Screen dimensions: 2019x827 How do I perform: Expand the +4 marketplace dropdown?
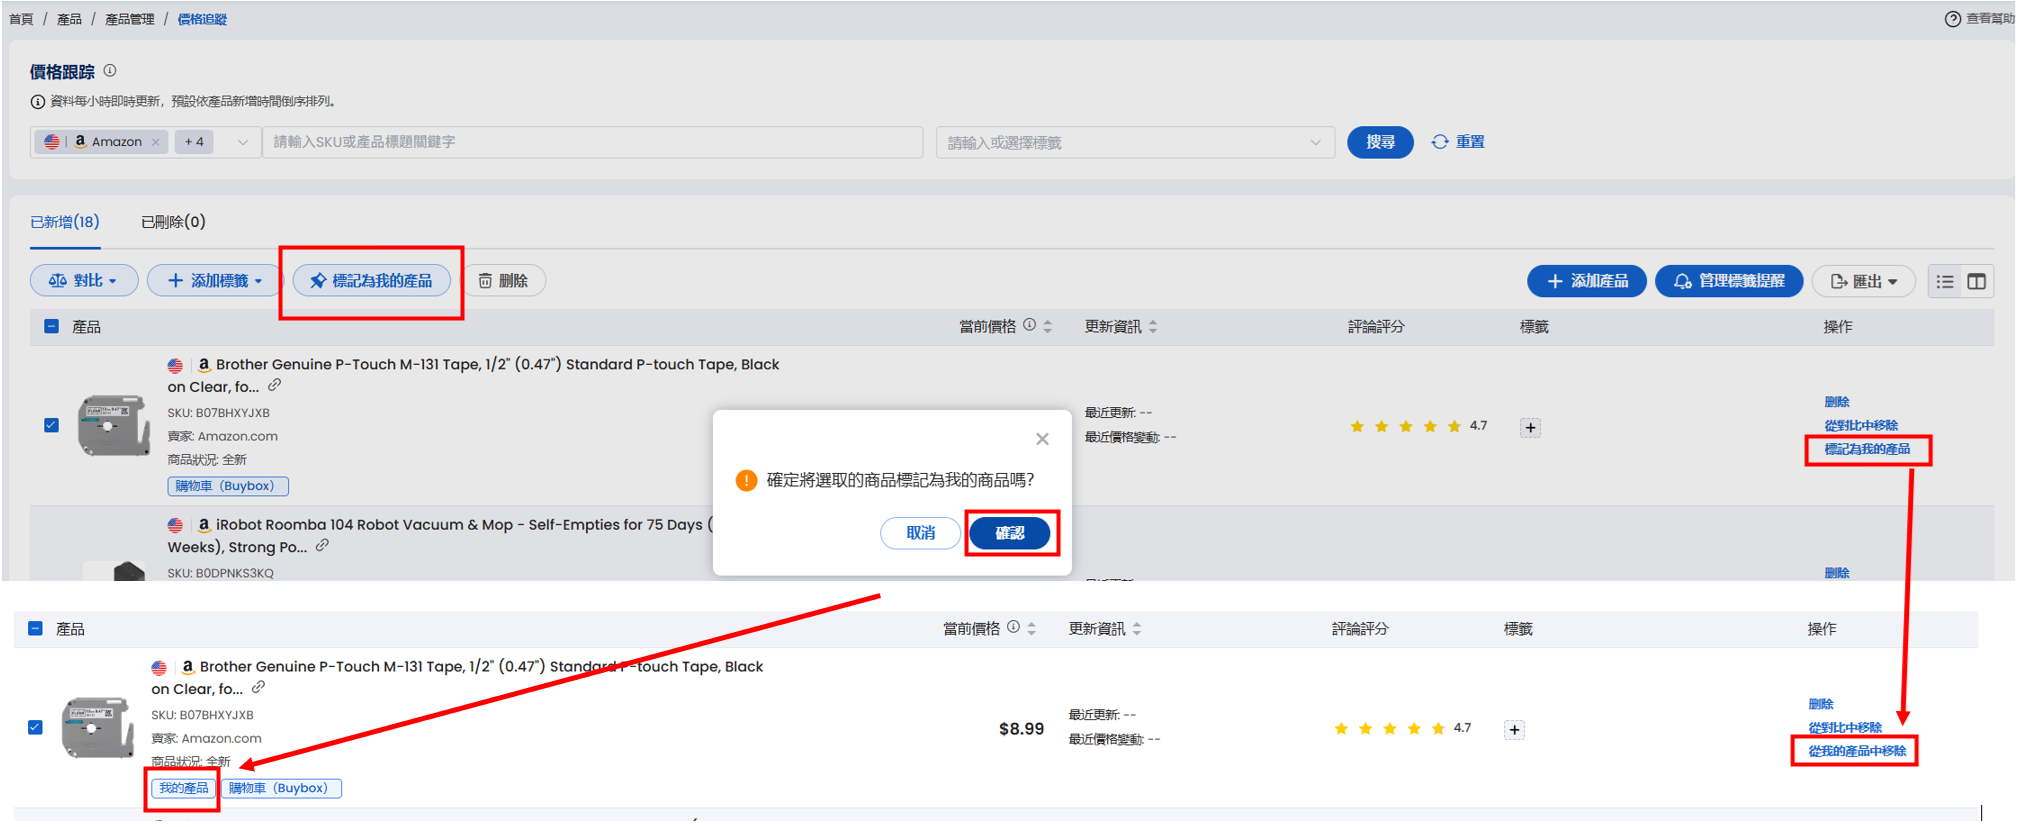click(242, 142)
